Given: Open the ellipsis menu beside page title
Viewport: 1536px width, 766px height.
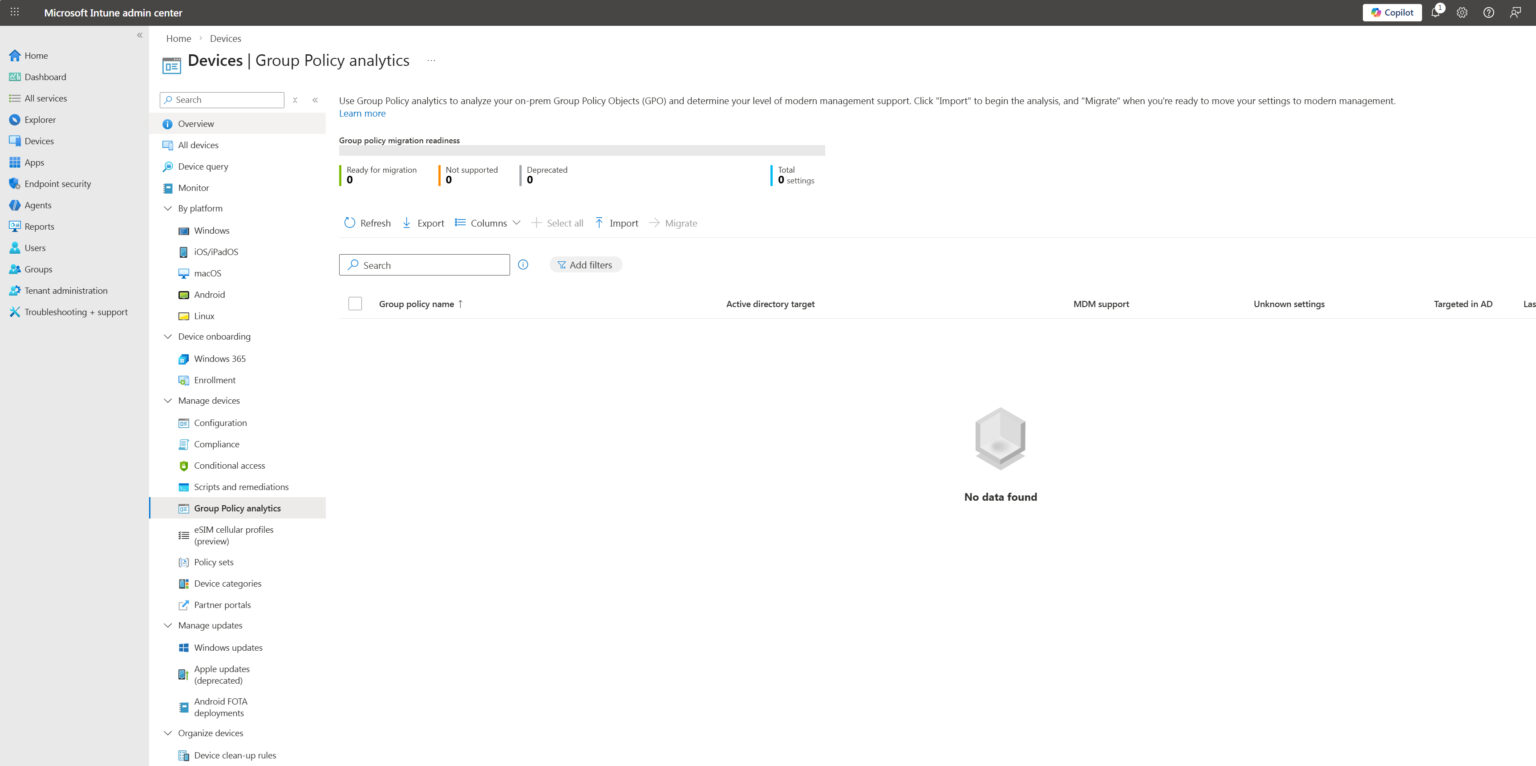Looking at the screenshot, I should pyautogui.click(x=431, y=61).
